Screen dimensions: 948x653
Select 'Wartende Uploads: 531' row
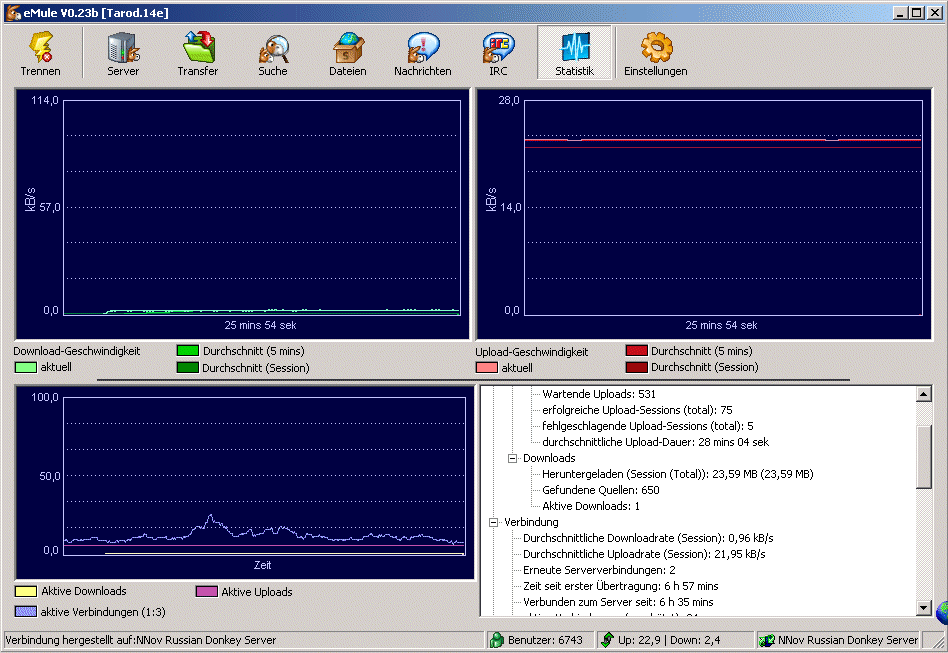(599, 394)
